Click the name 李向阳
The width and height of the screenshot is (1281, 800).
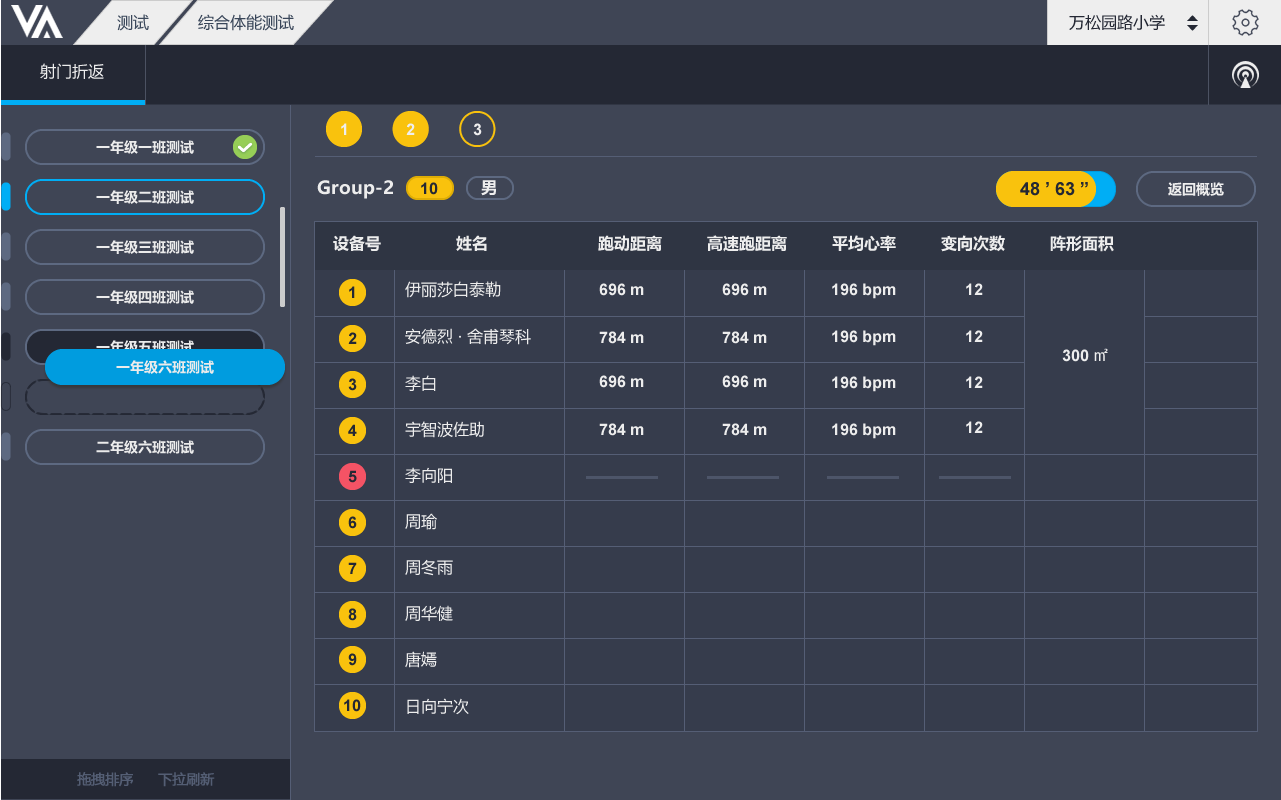[x=429, y=476]
